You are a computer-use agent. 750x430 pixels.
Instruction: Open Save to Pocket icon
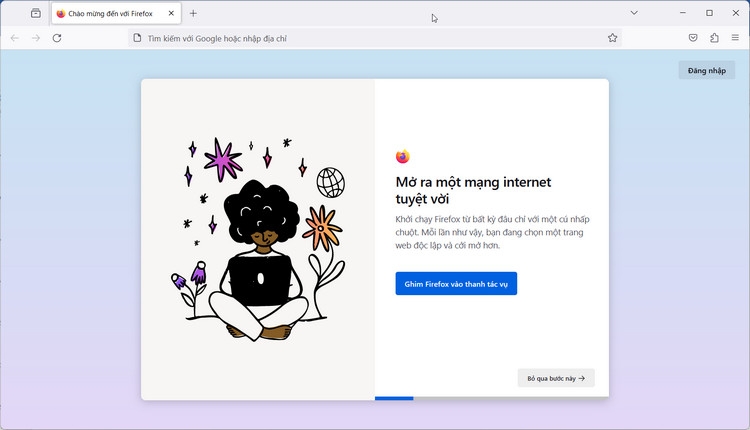tap(693, 38)
